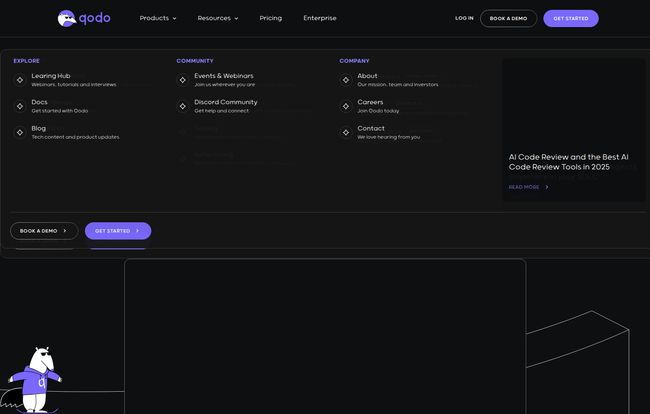Visit the Blog link
The height and width of the screenshot is (414, 650).
(x=39, y=128)
